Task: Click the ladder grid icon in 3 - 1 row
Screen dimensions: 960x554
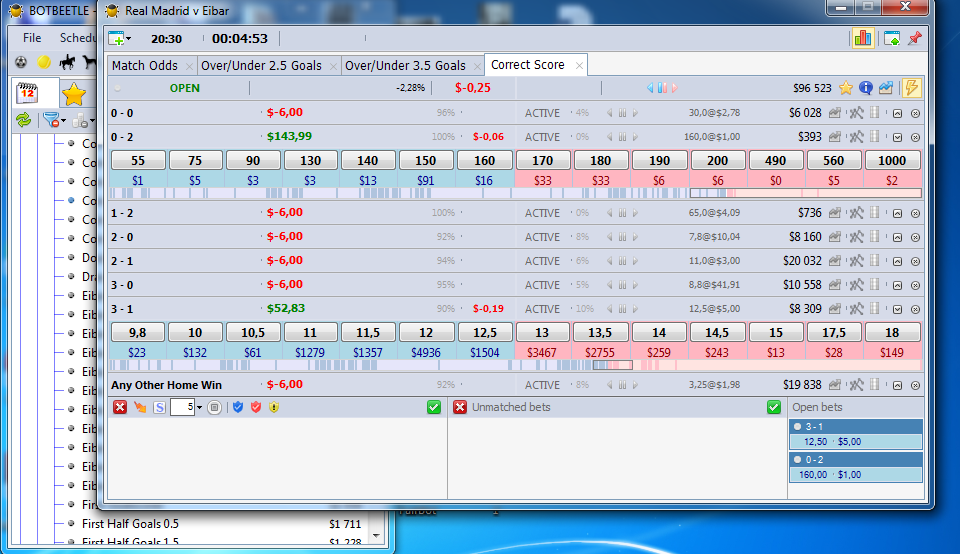Action: [874, 309]
